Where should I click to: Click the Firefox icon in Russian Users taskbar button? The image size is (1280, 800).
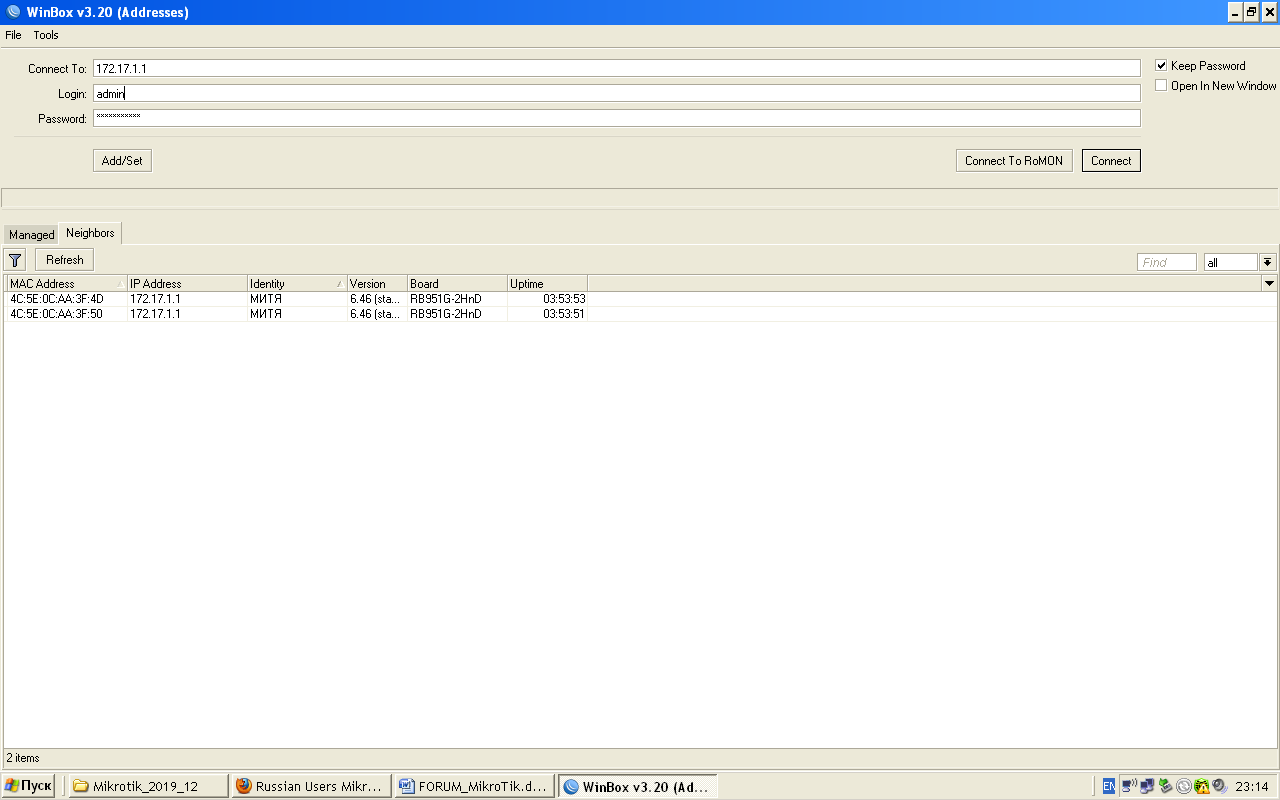243,786
